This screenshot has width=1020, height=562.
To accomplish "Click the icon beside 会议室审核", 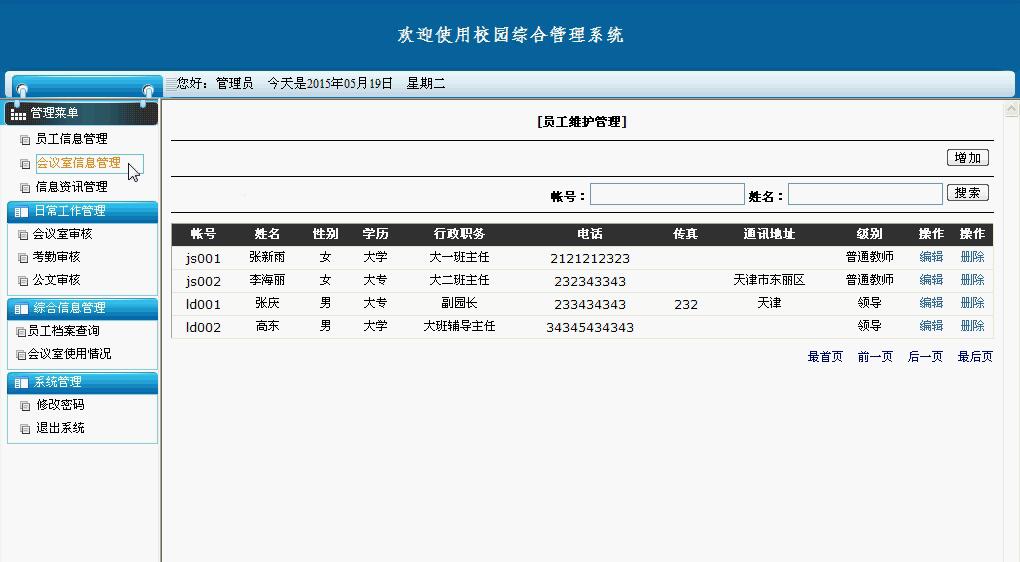I will coord(23,235).
